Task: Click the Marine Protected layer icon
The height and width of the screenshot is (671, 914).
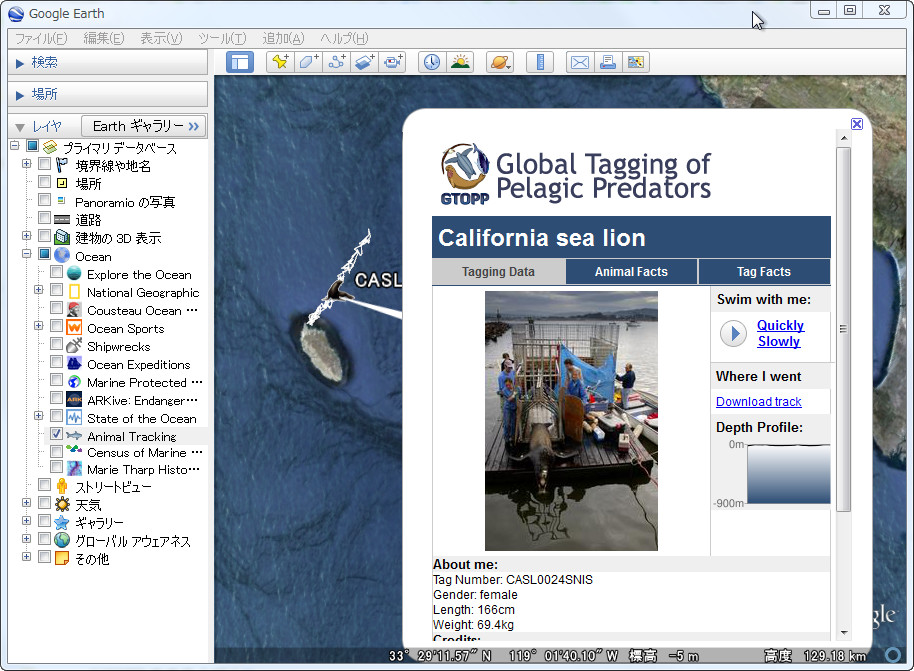Action: click(74, 382)
